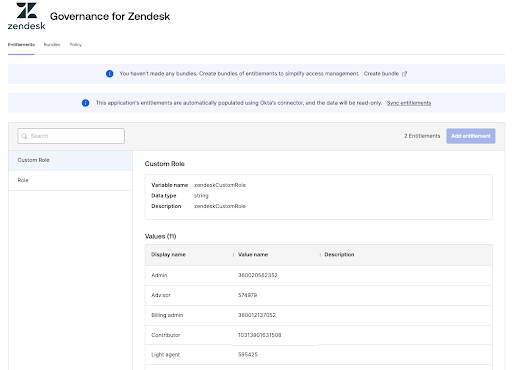Click the Values (11) heading
The width and height of the screenshot is (512, 370).
[x=160, y=237]
